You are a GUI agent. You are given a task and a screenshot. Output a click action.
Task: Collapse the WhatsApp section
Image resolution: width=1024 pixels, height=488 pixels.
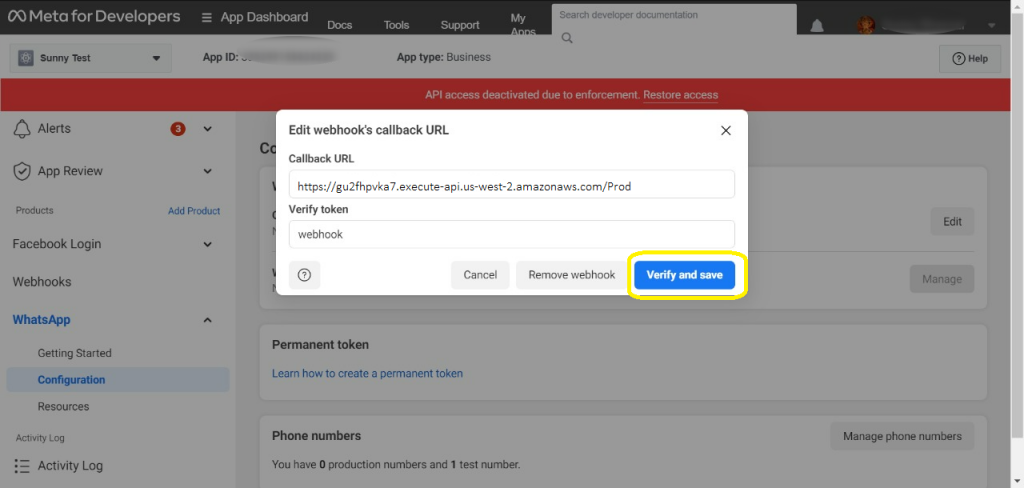pyautogui.click(x=207, y=320)
